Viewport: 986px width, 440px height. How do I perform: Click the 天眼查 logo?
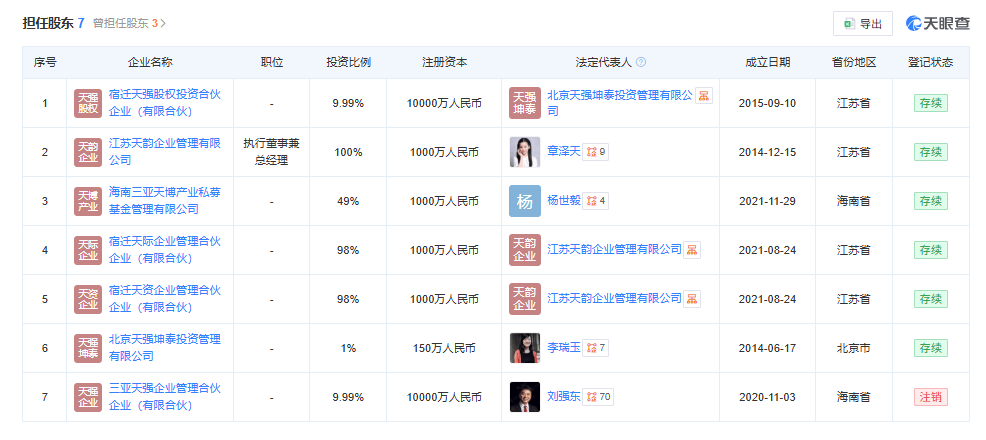tap(937, 23)
